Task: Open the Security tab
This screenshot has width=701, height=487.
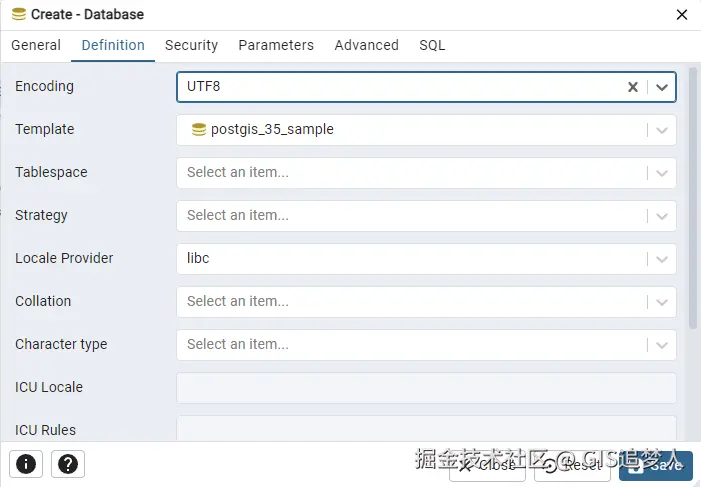Action: (191, 45)
